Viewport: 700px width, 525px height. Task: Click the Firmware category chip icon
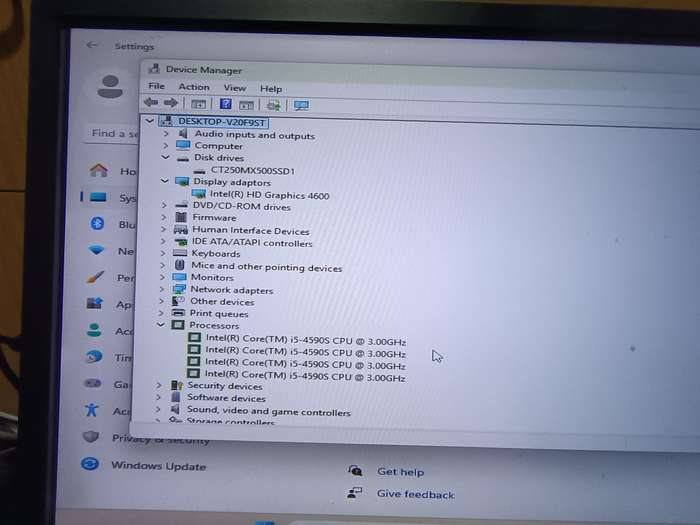[181, 217]
